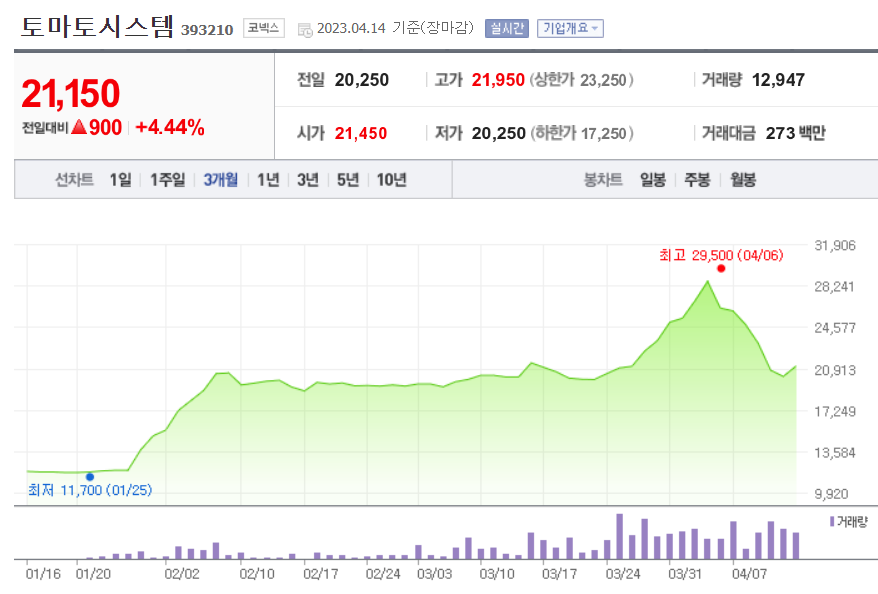The width and height of the screenshot is (878, 594).
Task: Select the 3개월 line chart tab
Action: 221,180
